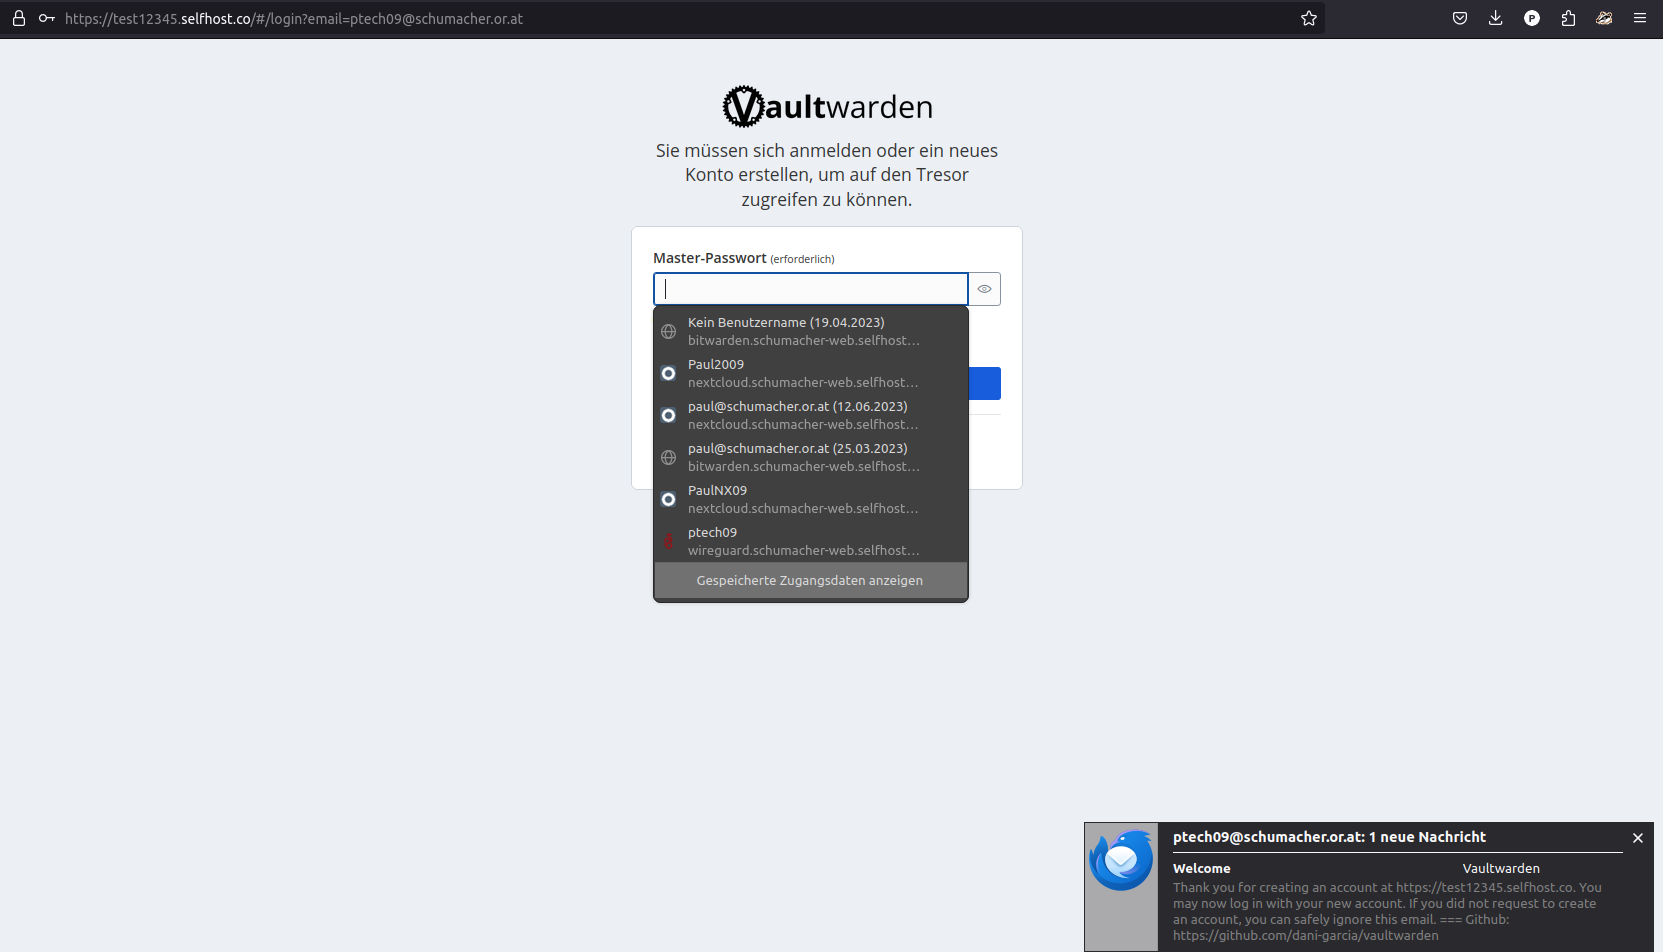
Task: Click the Master-Passwort input field
Action: tap(810, 289)
